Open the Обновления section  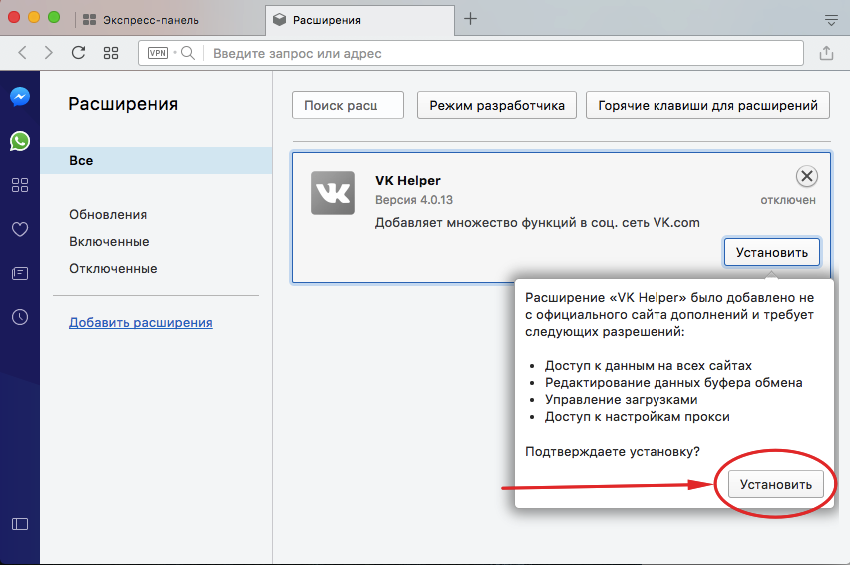[108, 215]
